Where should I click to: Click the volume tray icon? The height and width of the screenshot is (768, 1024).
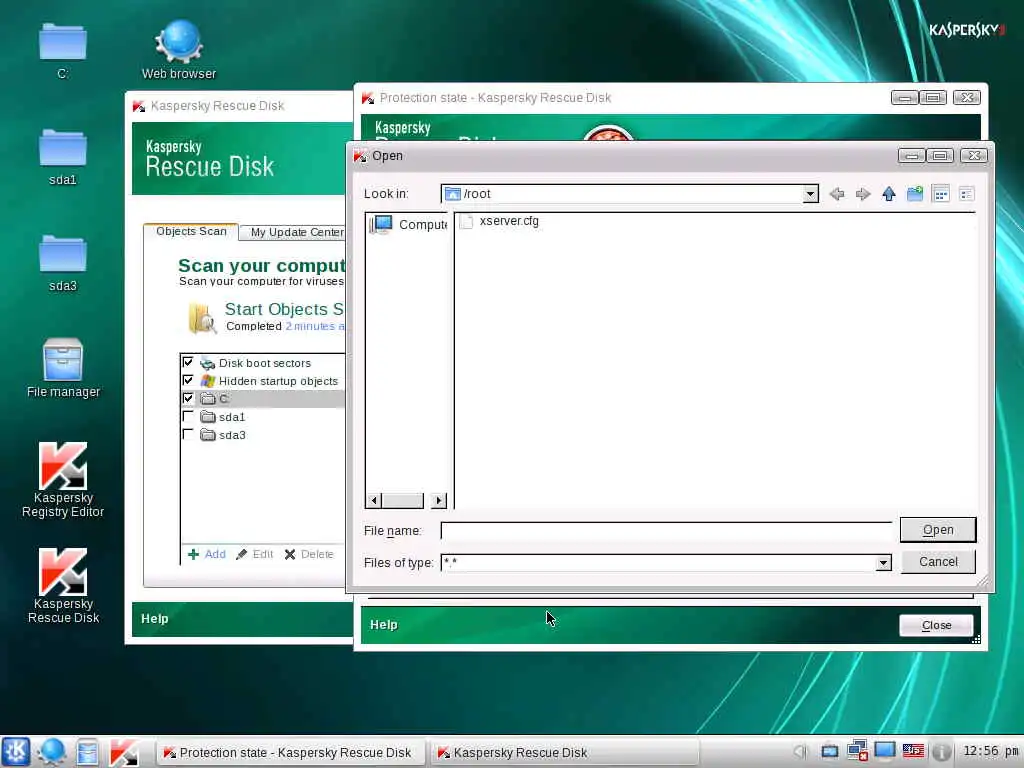(x=801, y=752)
